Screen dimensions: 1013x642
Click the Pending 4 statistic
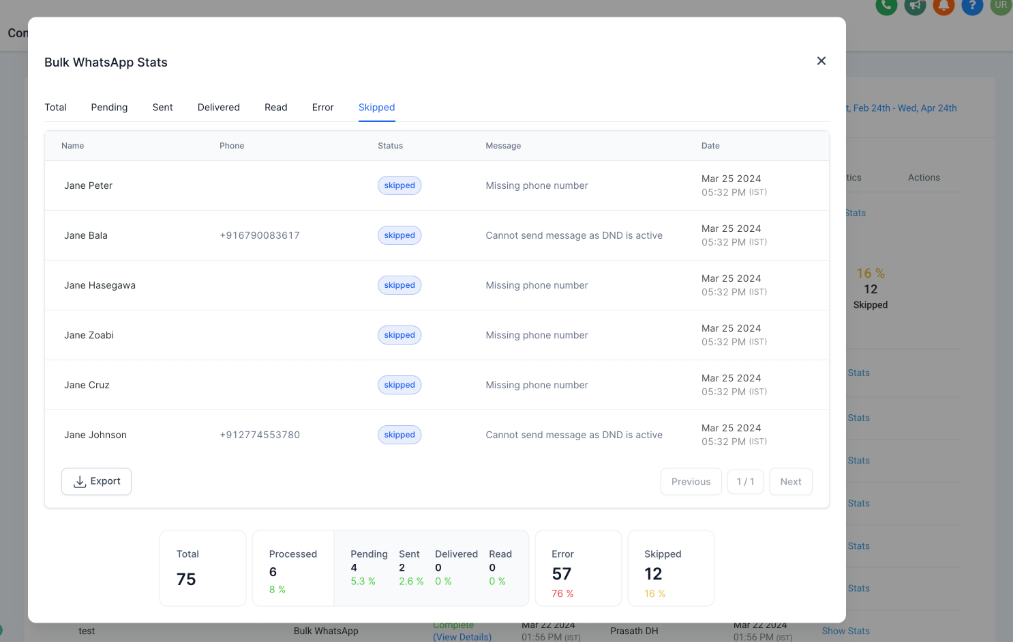[368, 568]
